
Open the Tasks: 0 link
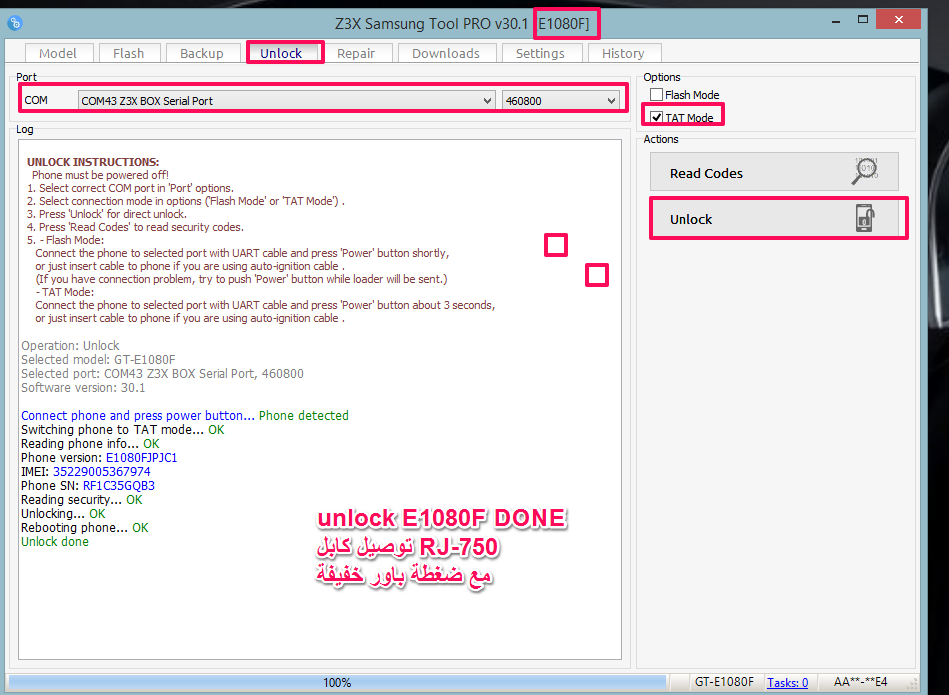click(787, 682)
